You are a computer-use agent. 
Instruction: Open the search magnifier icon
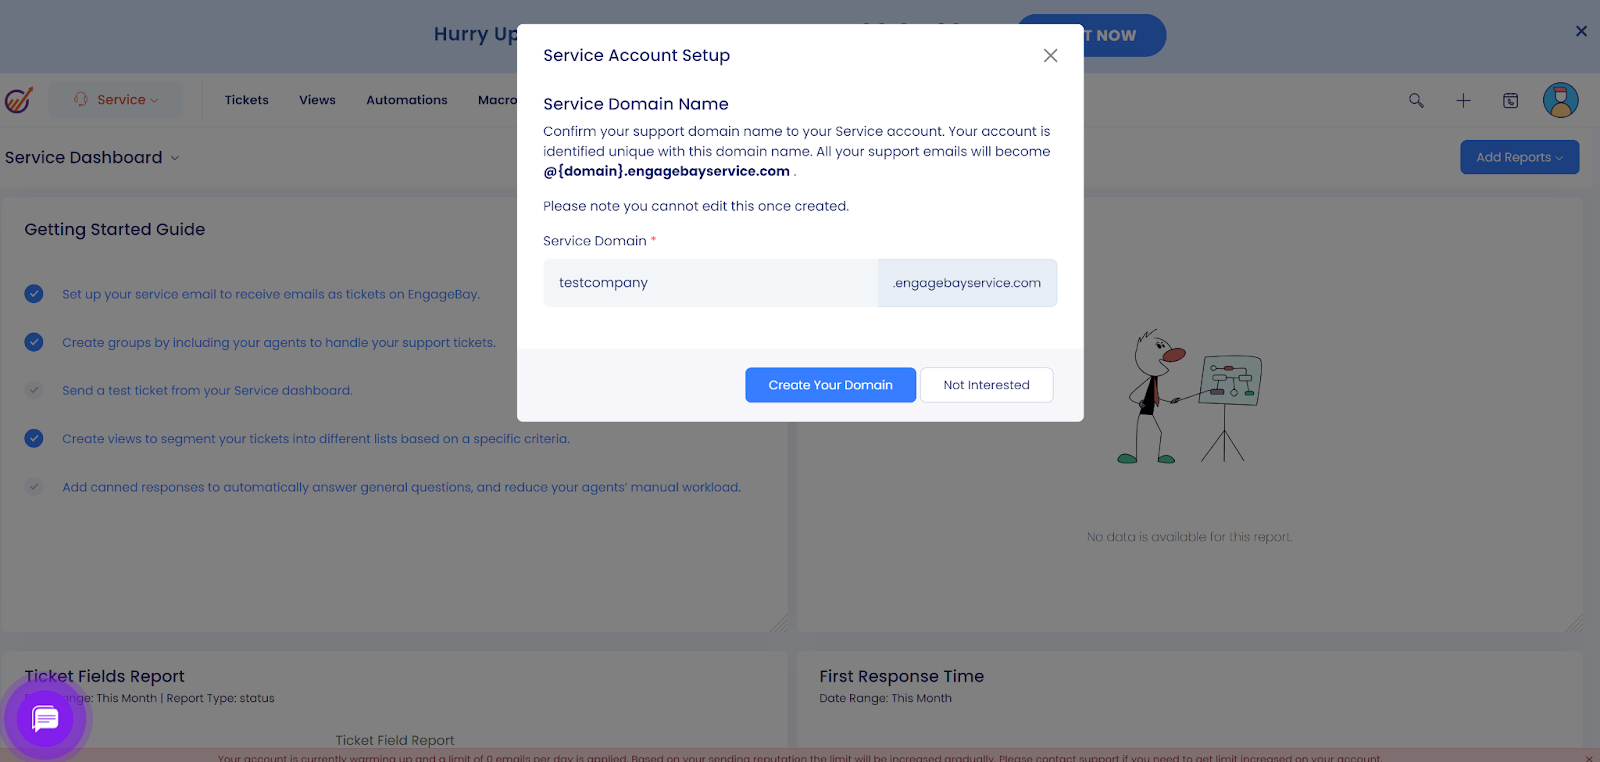click(x=1416, y=100)
